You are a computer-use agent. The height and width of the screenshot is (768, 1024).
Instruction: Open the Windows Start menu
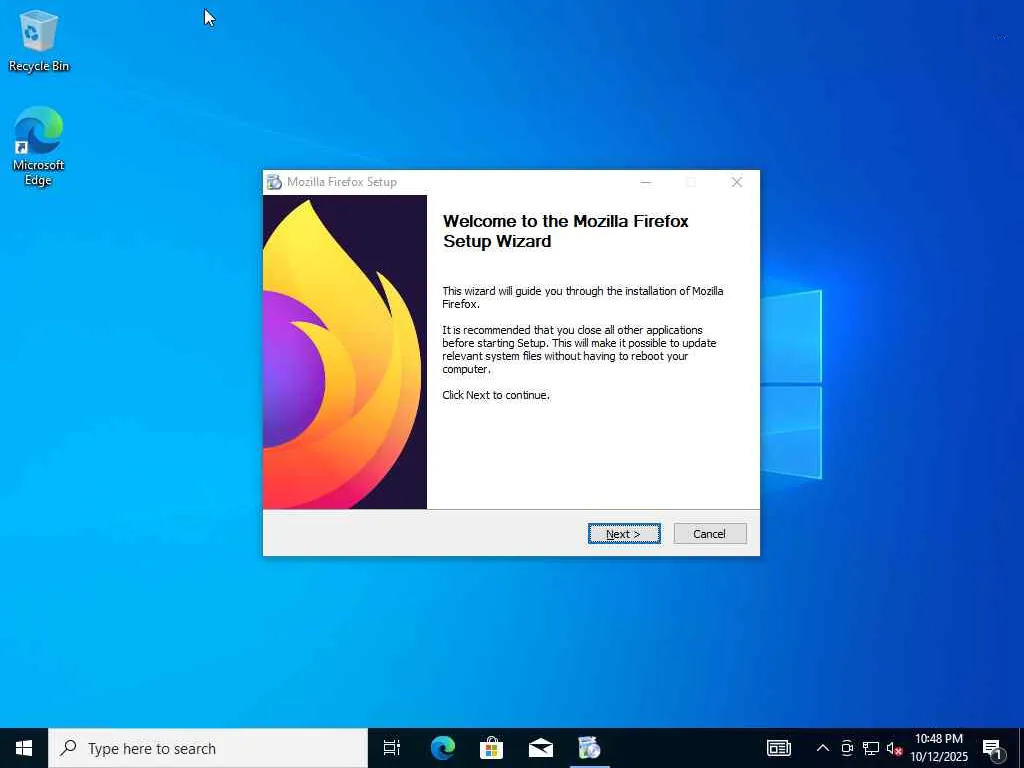point(24,748)
